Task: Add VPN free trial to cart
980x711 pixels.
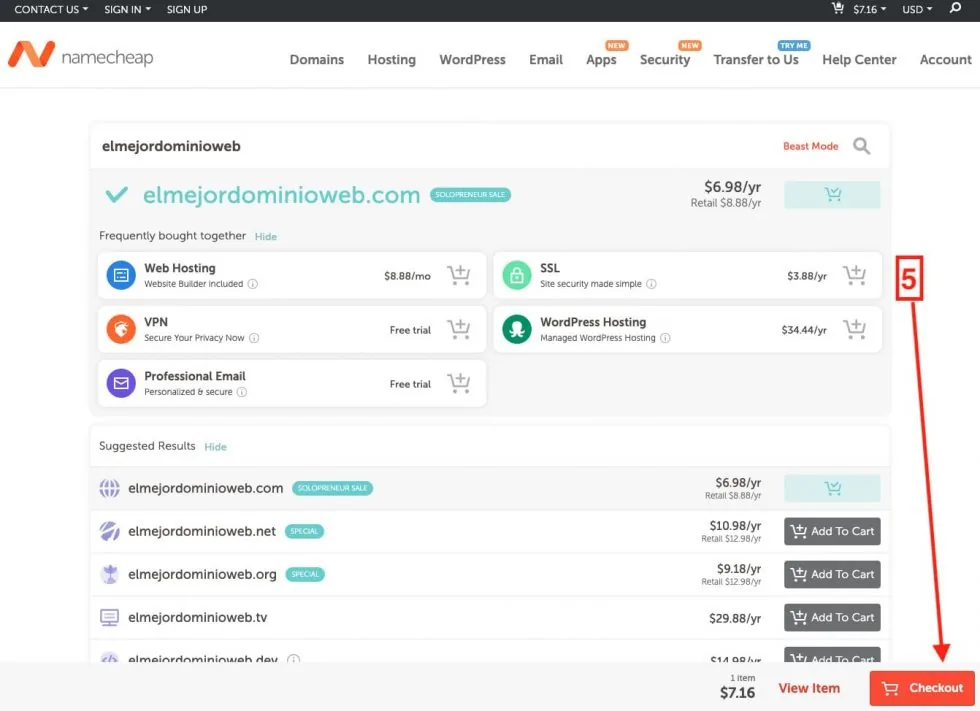Action: coord(459,329)
